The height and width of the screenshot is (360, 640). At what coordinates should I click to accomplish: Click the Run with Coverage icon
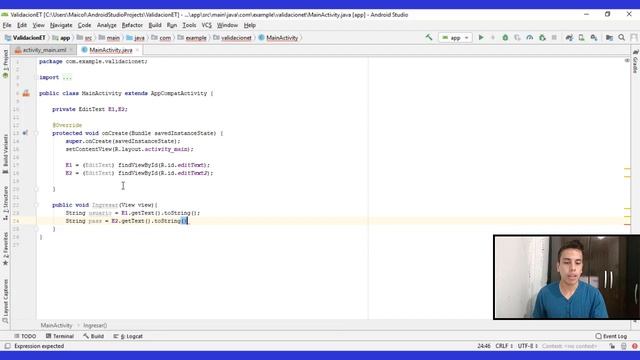[517, 38]
